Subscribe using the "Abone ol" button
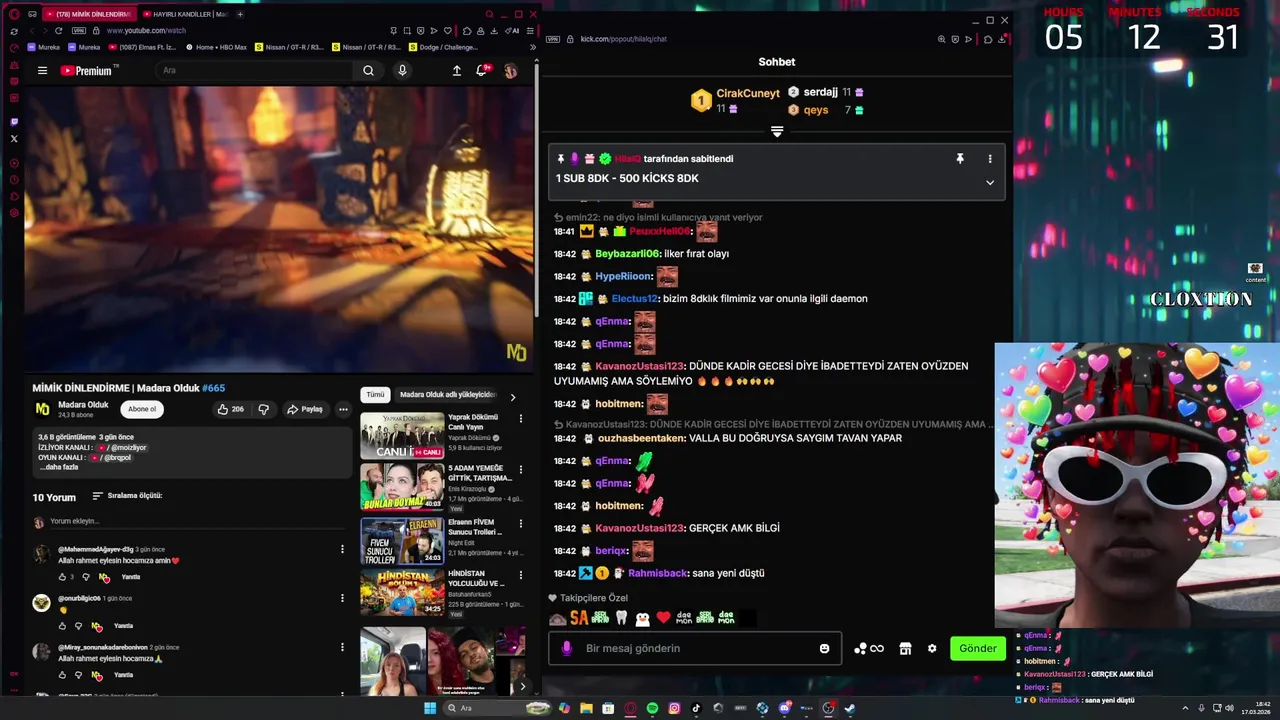The height and width of the screenshot is (720, 1280). coord(142,409)
